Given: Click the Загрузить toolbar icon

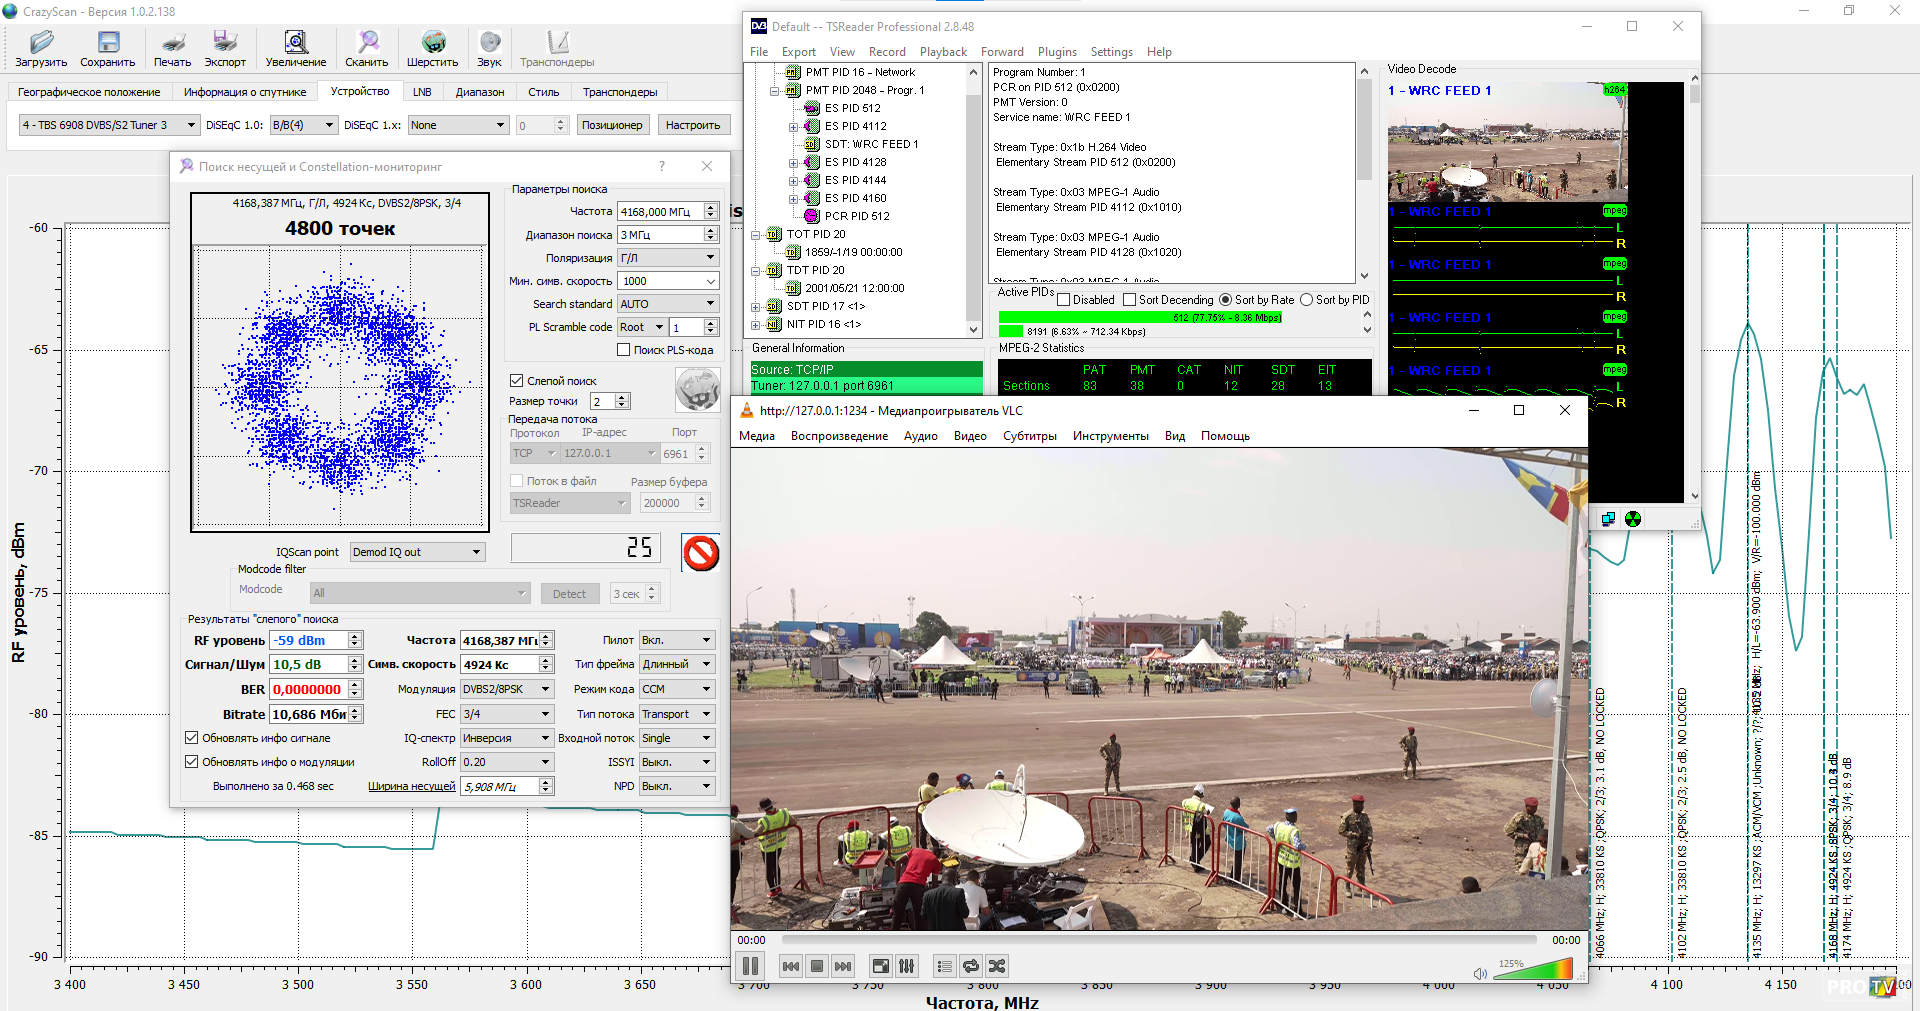Looking at the screenshot, I should [x=41, y=42].
